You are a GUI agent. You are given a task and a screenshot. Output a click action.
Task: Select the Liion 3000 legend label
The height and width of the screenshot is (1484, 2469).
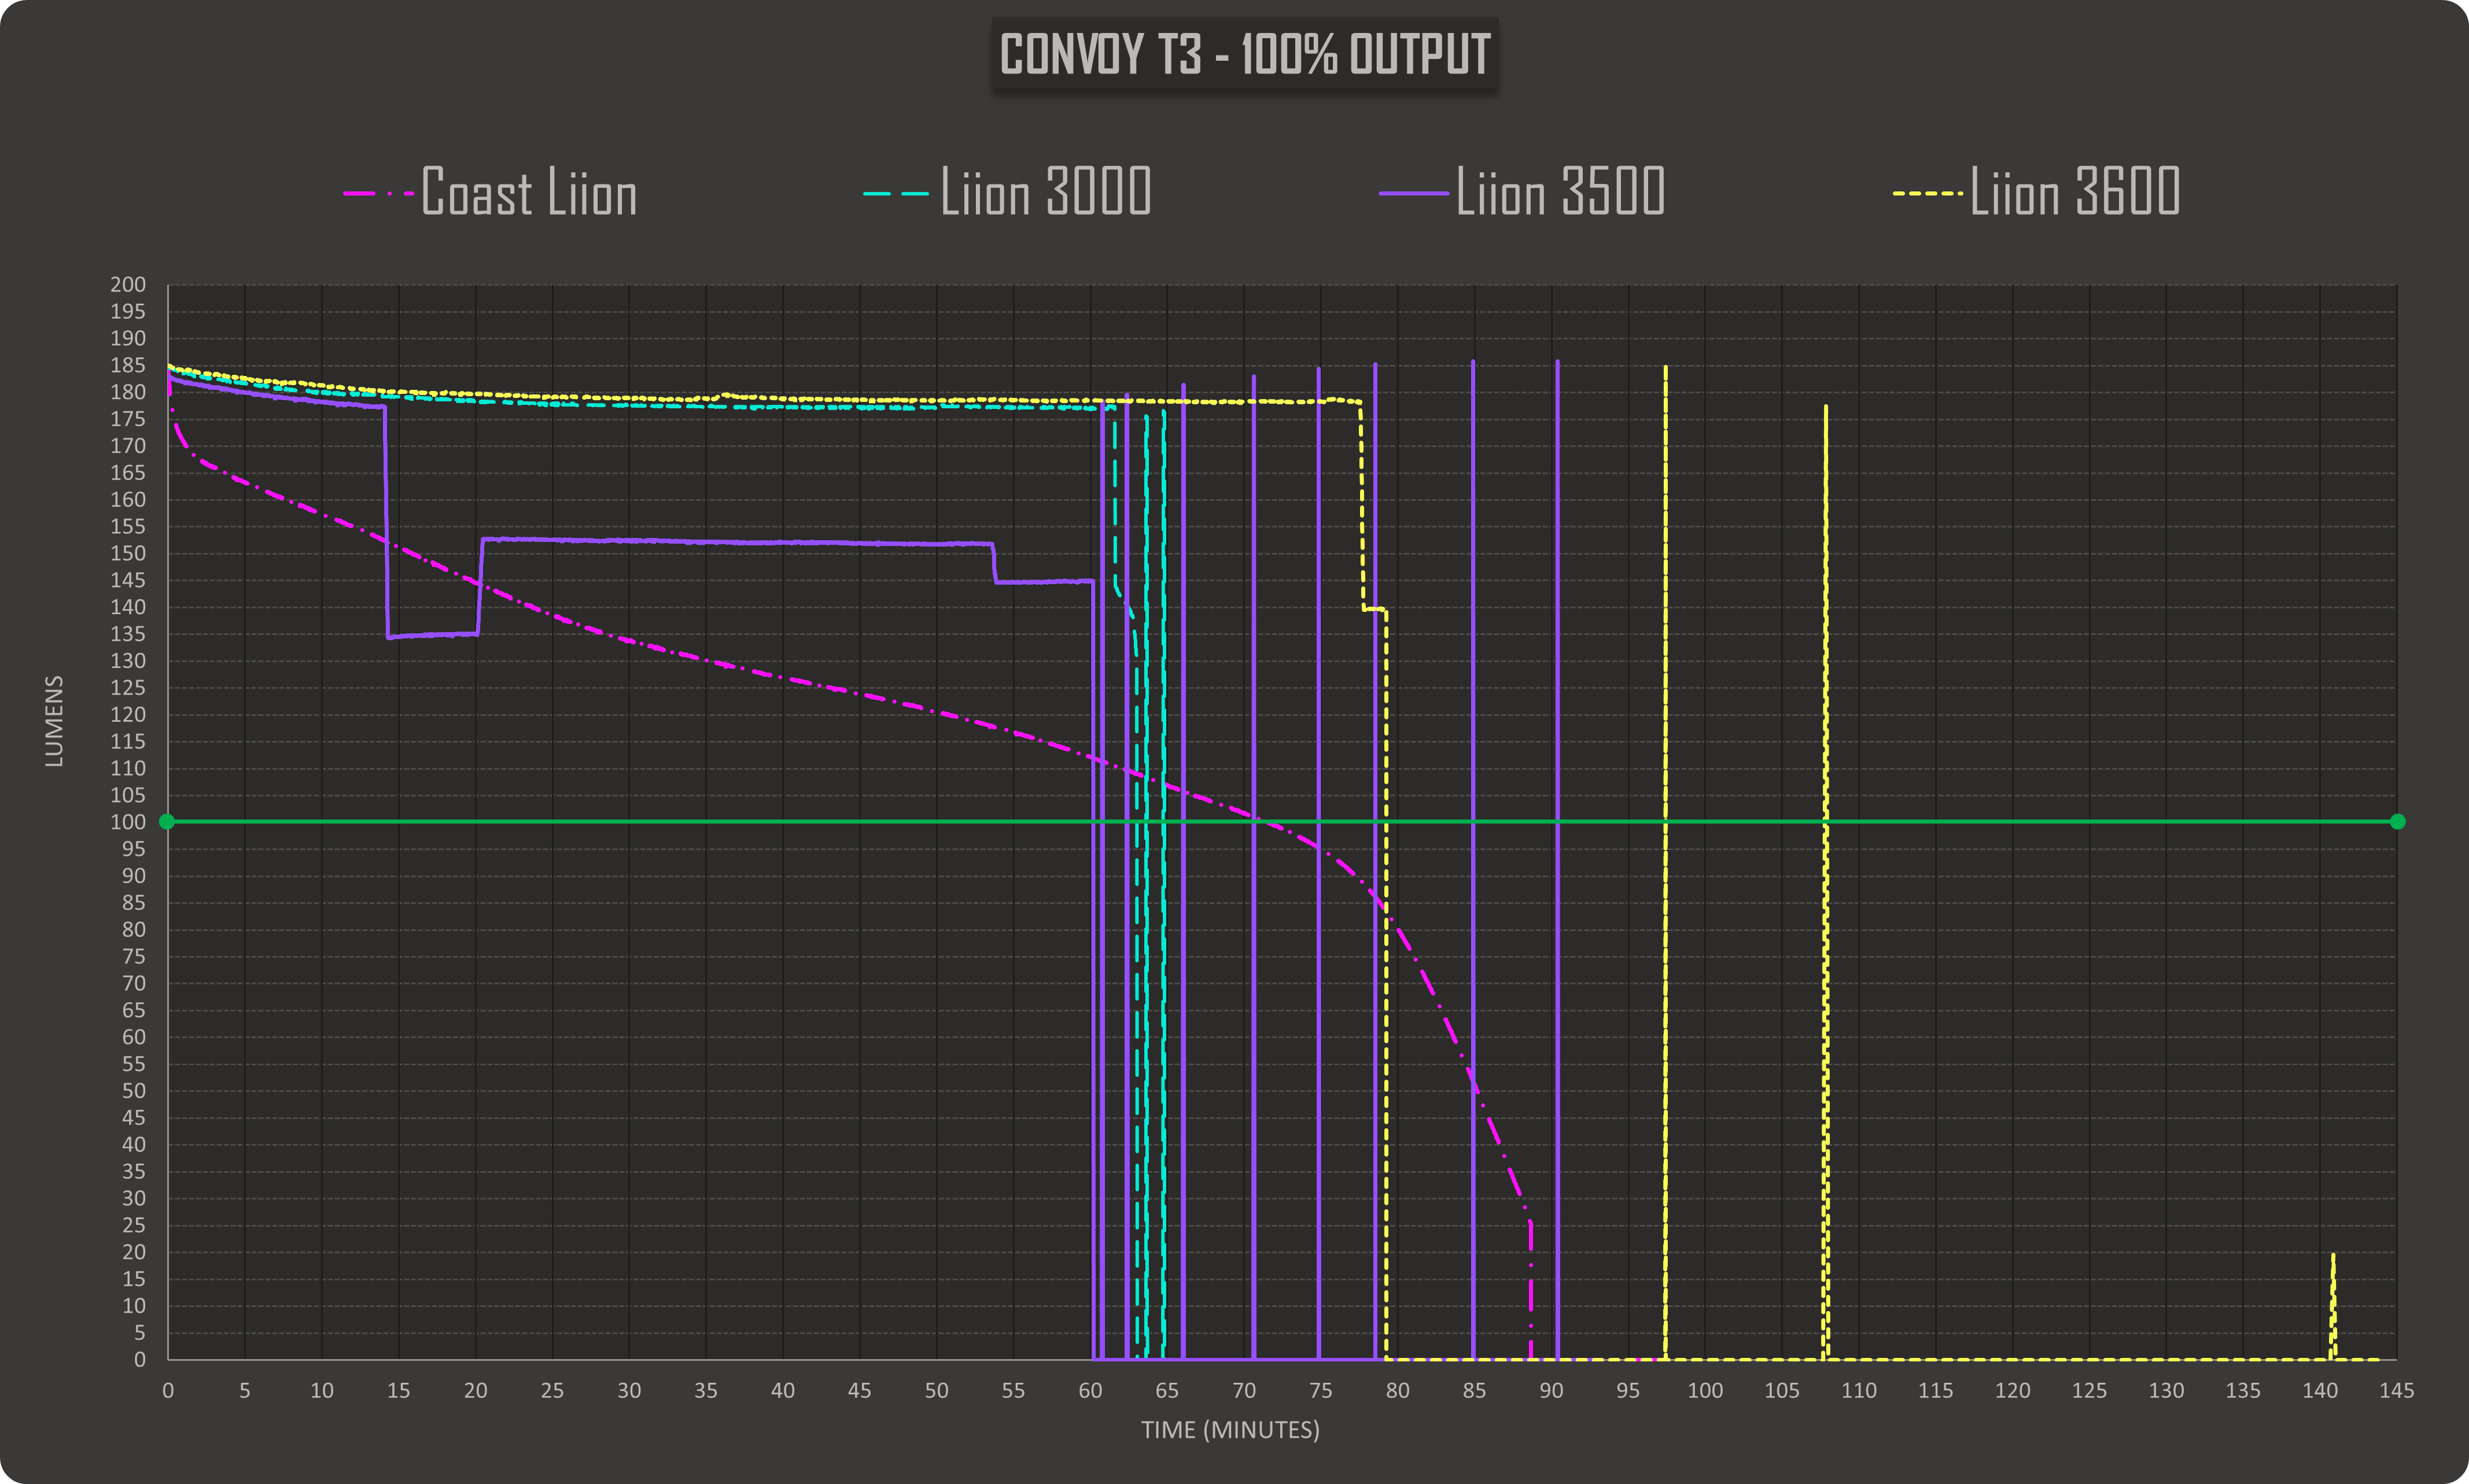[x=1046, y=192]
